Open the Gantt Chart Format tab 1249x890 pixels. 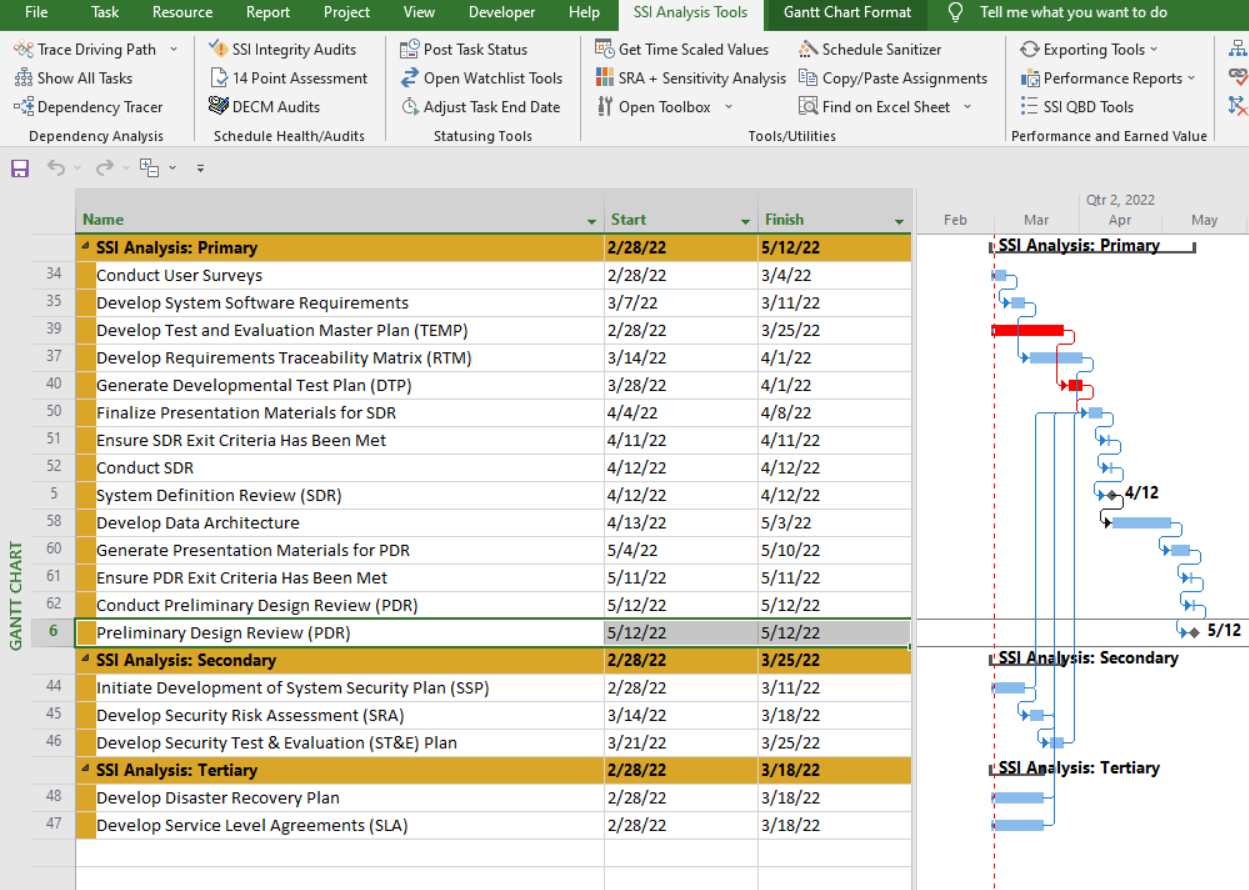click(x=847, y=13)
